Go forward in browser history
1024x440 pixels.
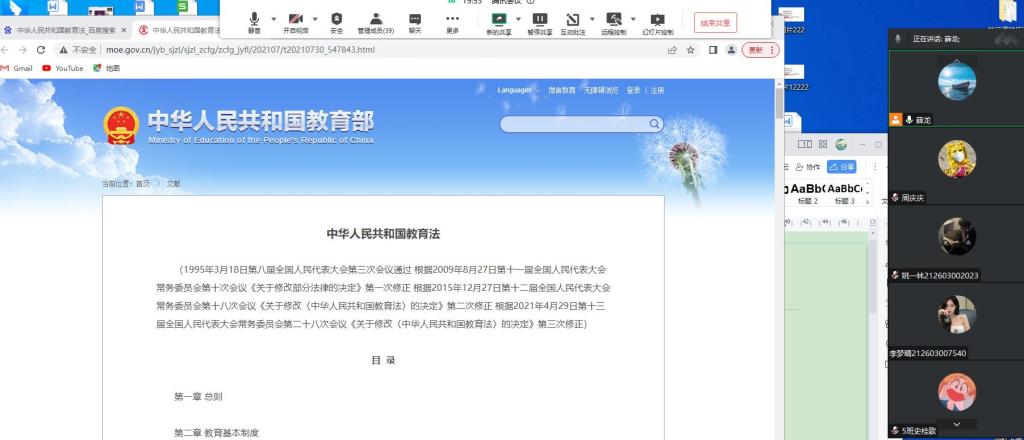point(23,50)
